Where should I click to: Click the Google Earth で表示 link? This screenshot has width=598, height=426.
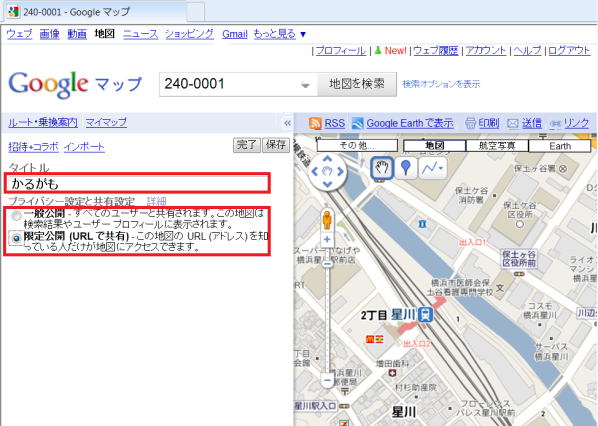coord(410,123)
